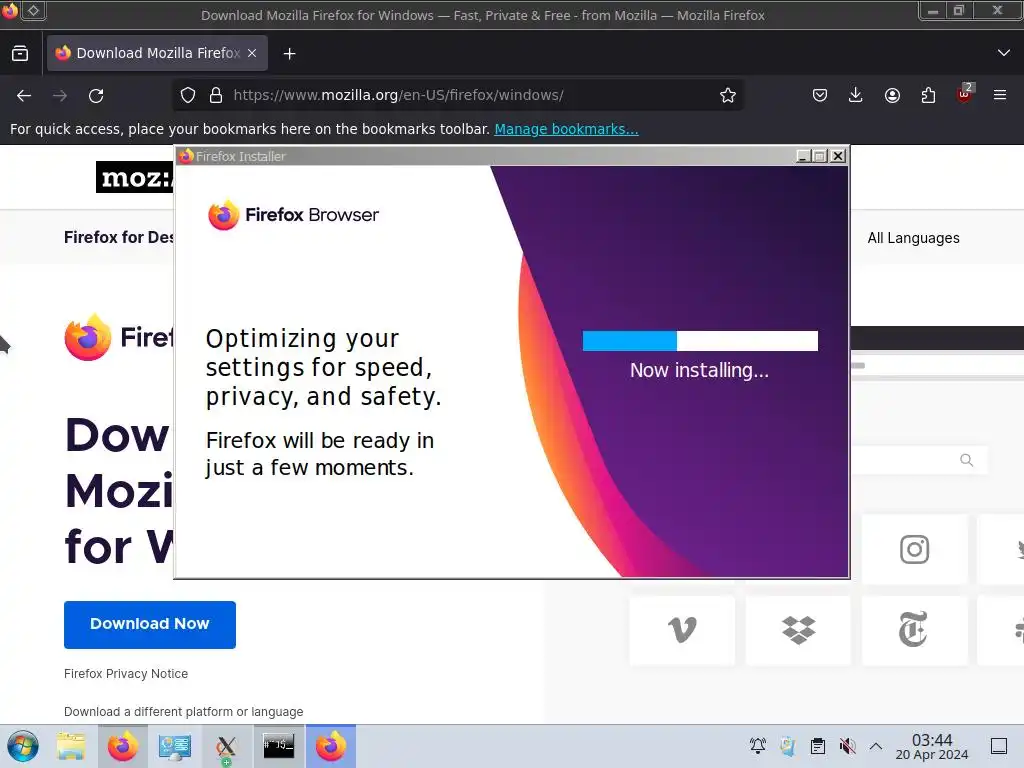Click the Firefox for Desktop heading link

tap(119, 237)
